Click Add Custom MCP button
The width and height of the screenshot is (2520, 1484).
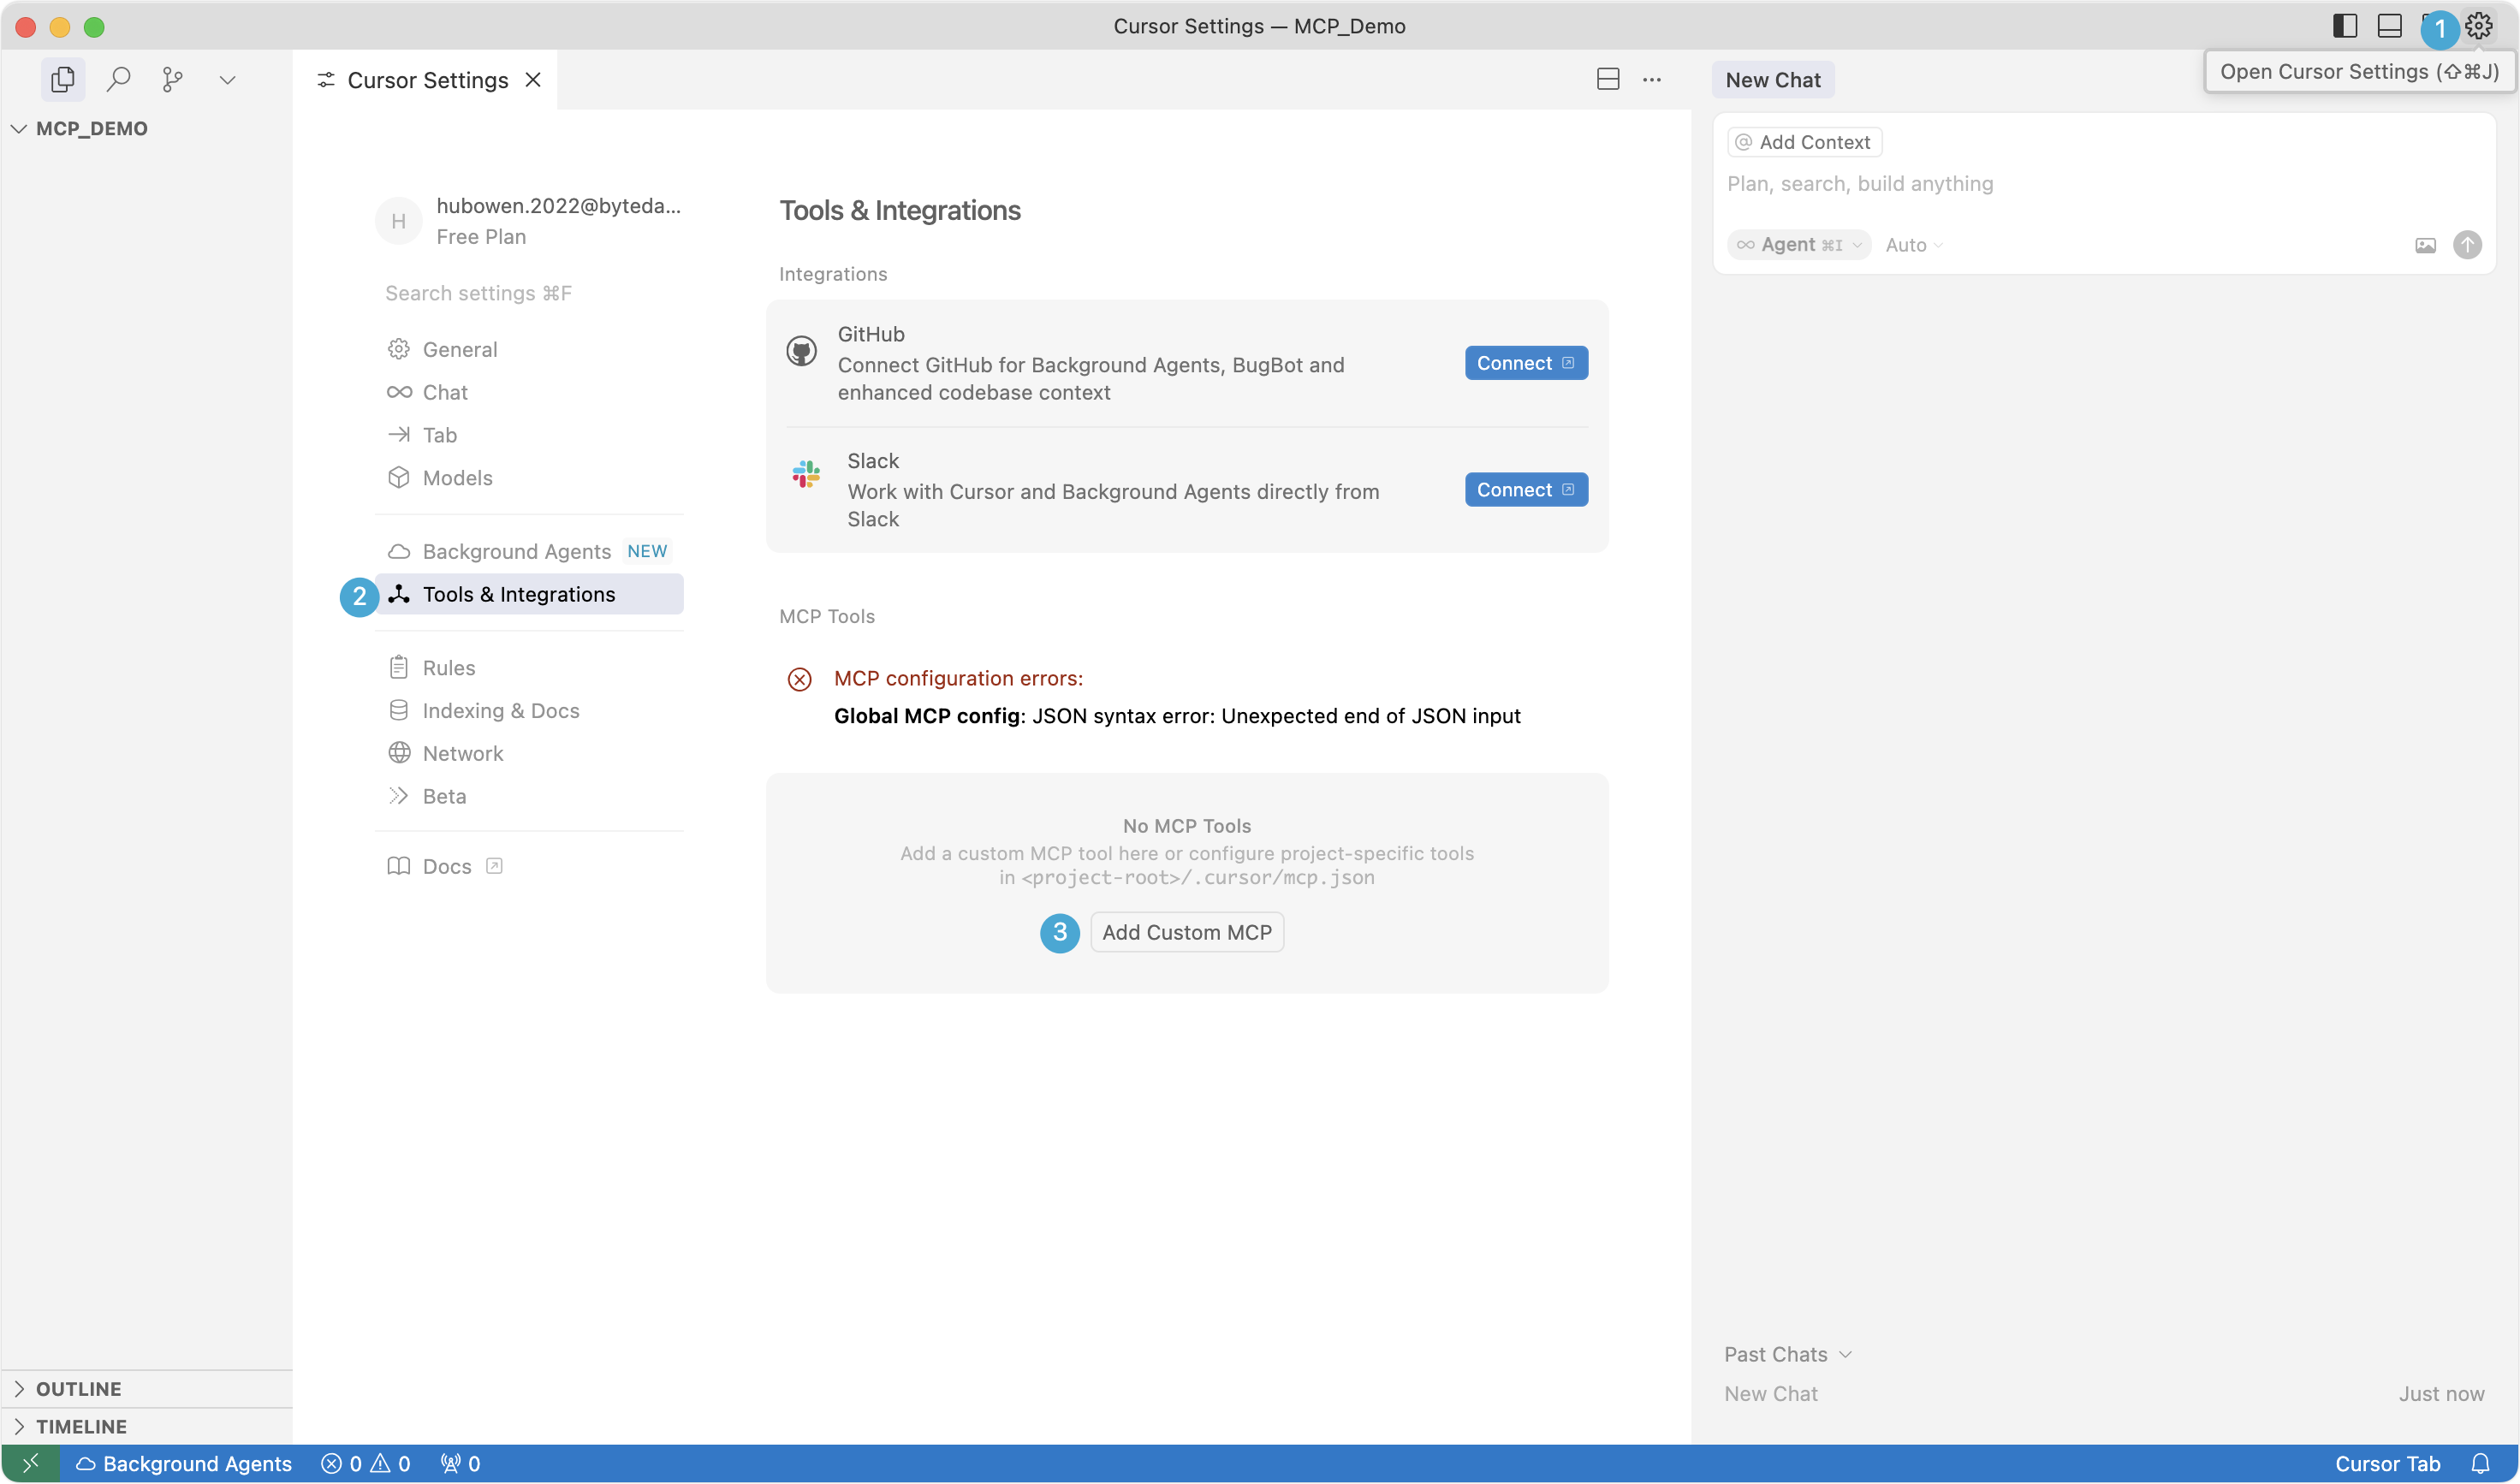1186,932
